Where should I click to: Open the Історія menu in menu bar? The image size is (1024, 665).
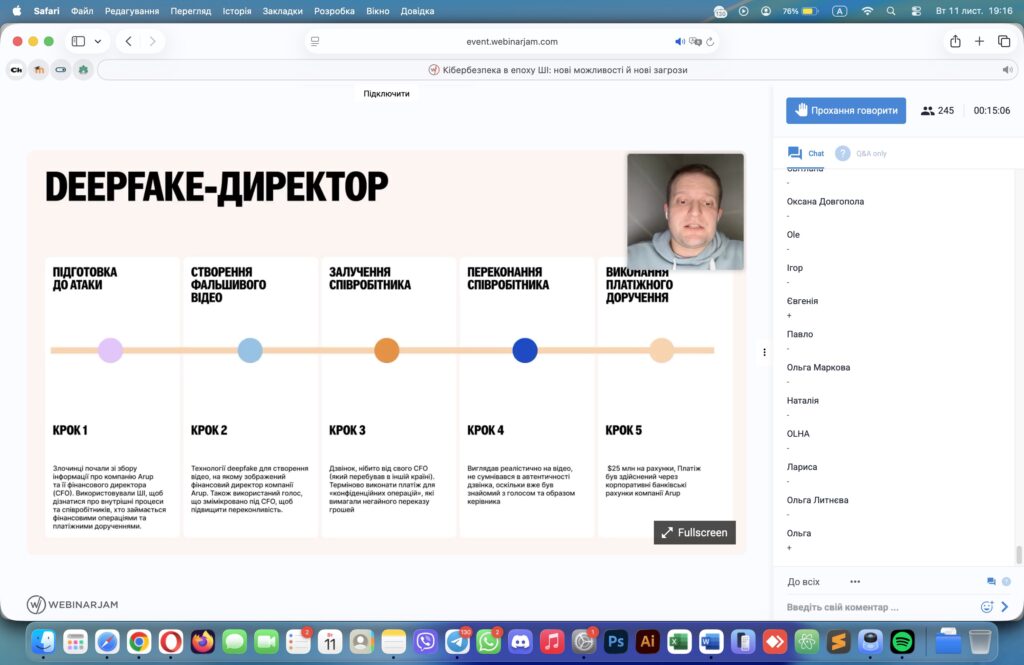[237, 11]
